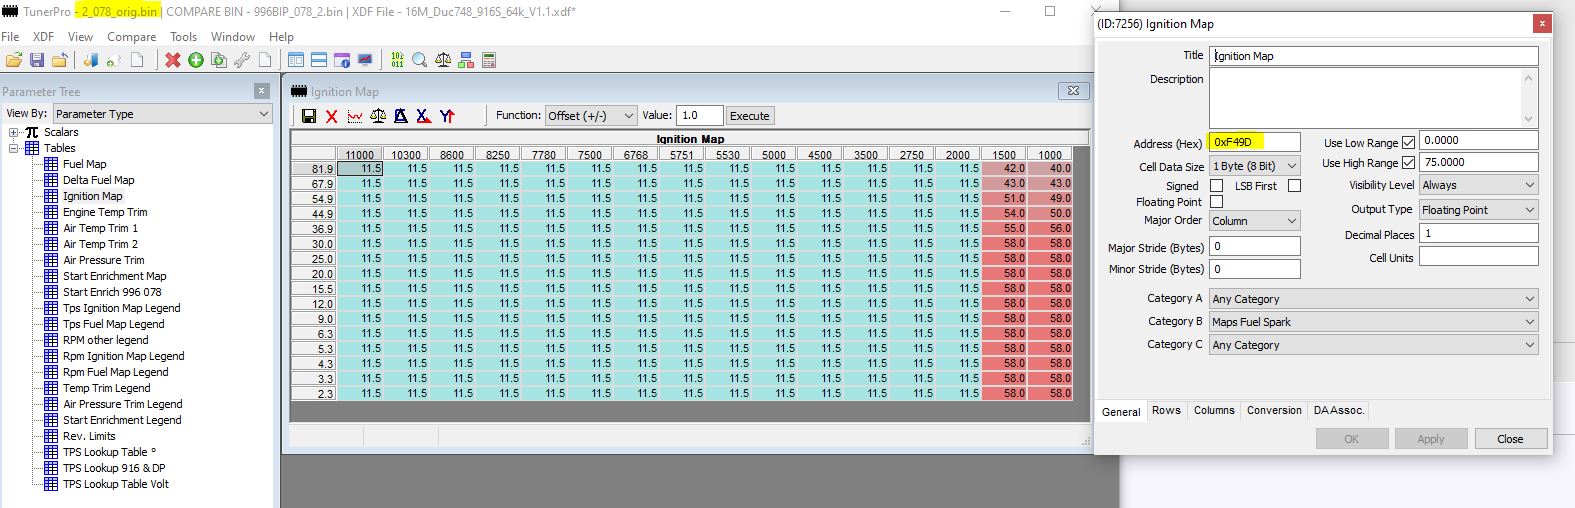Click the scales compare icon in Ignition Map toolbar
This screenshot has width=1575, height=508.
378,116
